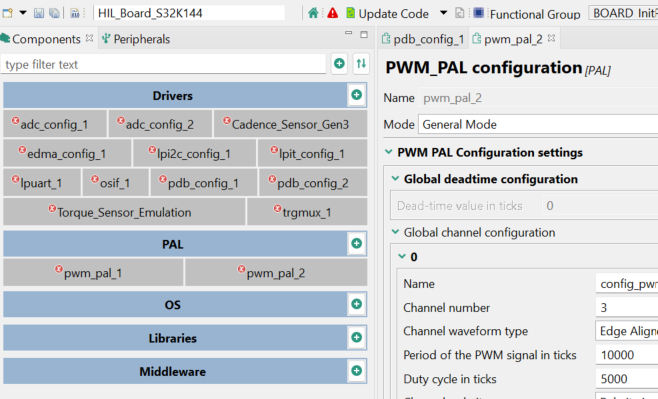Click the Update Code button
Viewport: 658px width, 399px height.
point(387,14)
